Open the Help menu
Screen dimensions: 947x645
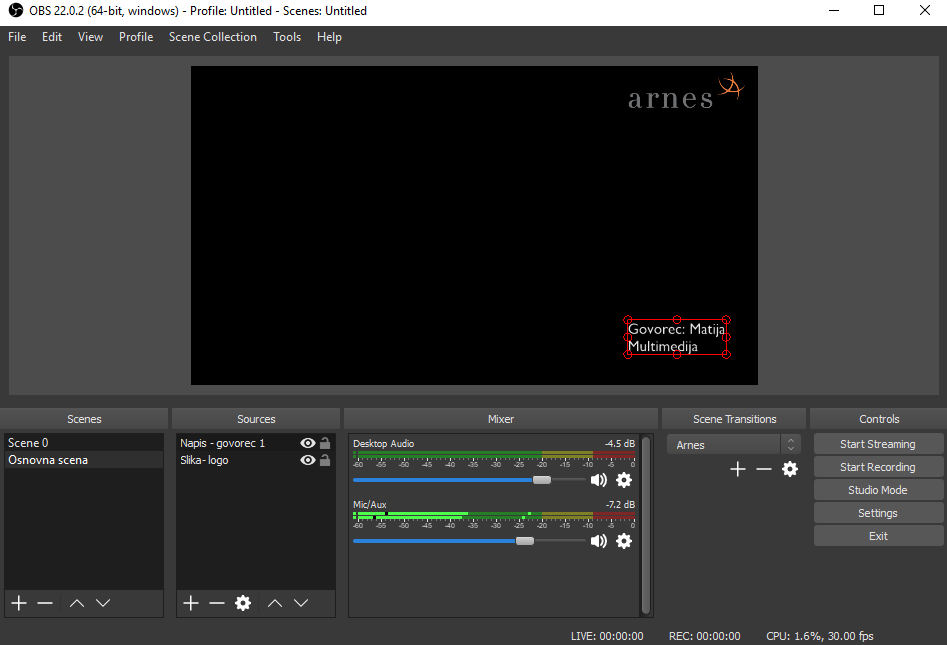(329, 37)
